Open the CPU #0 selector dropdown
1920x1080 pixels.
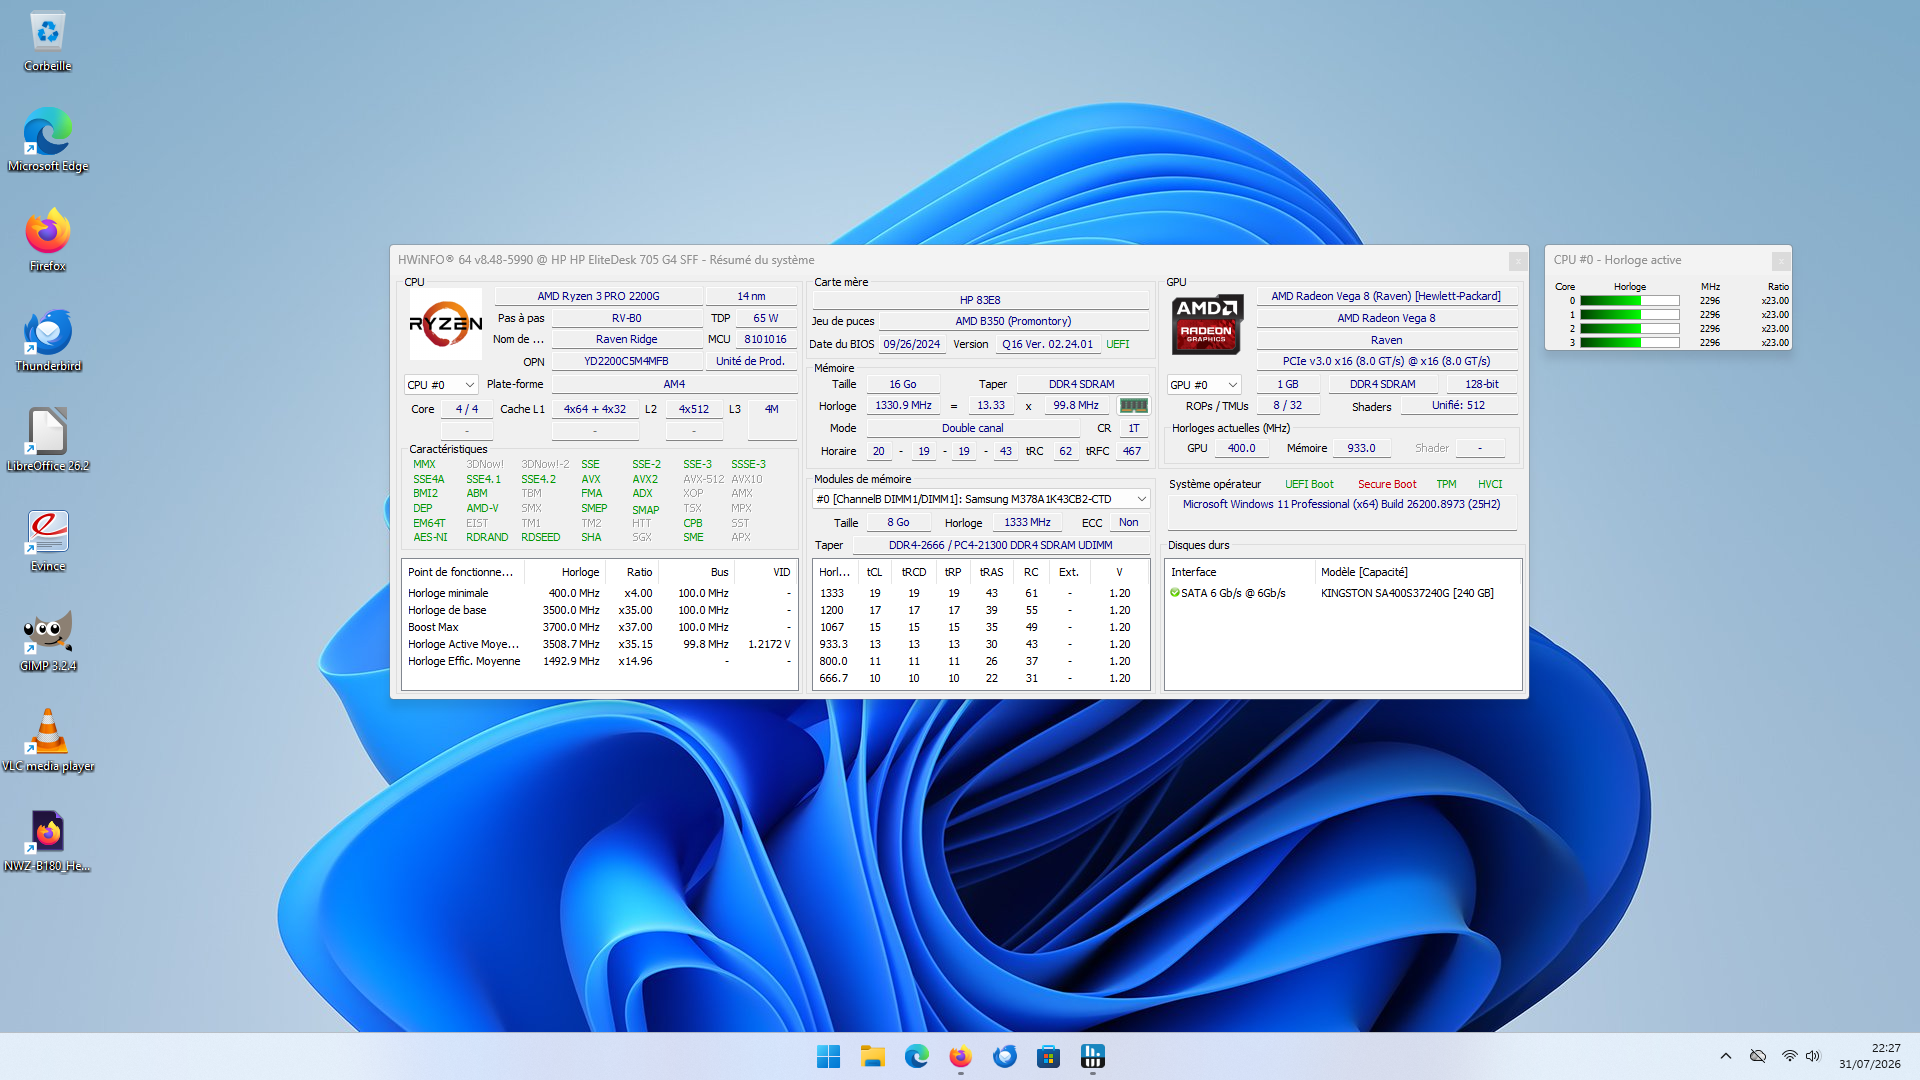[441, 385]
